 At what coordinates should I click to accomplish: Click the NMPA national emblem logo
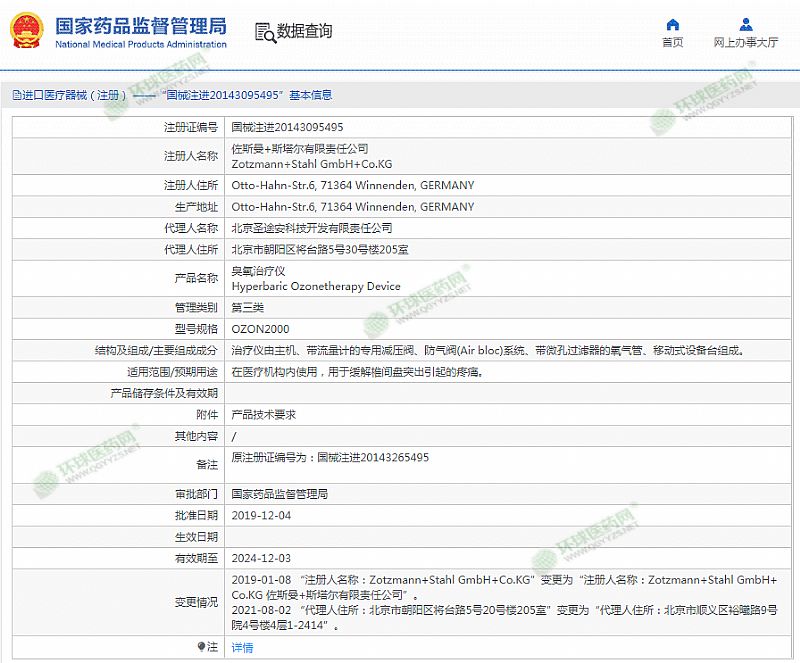point(27,31)
